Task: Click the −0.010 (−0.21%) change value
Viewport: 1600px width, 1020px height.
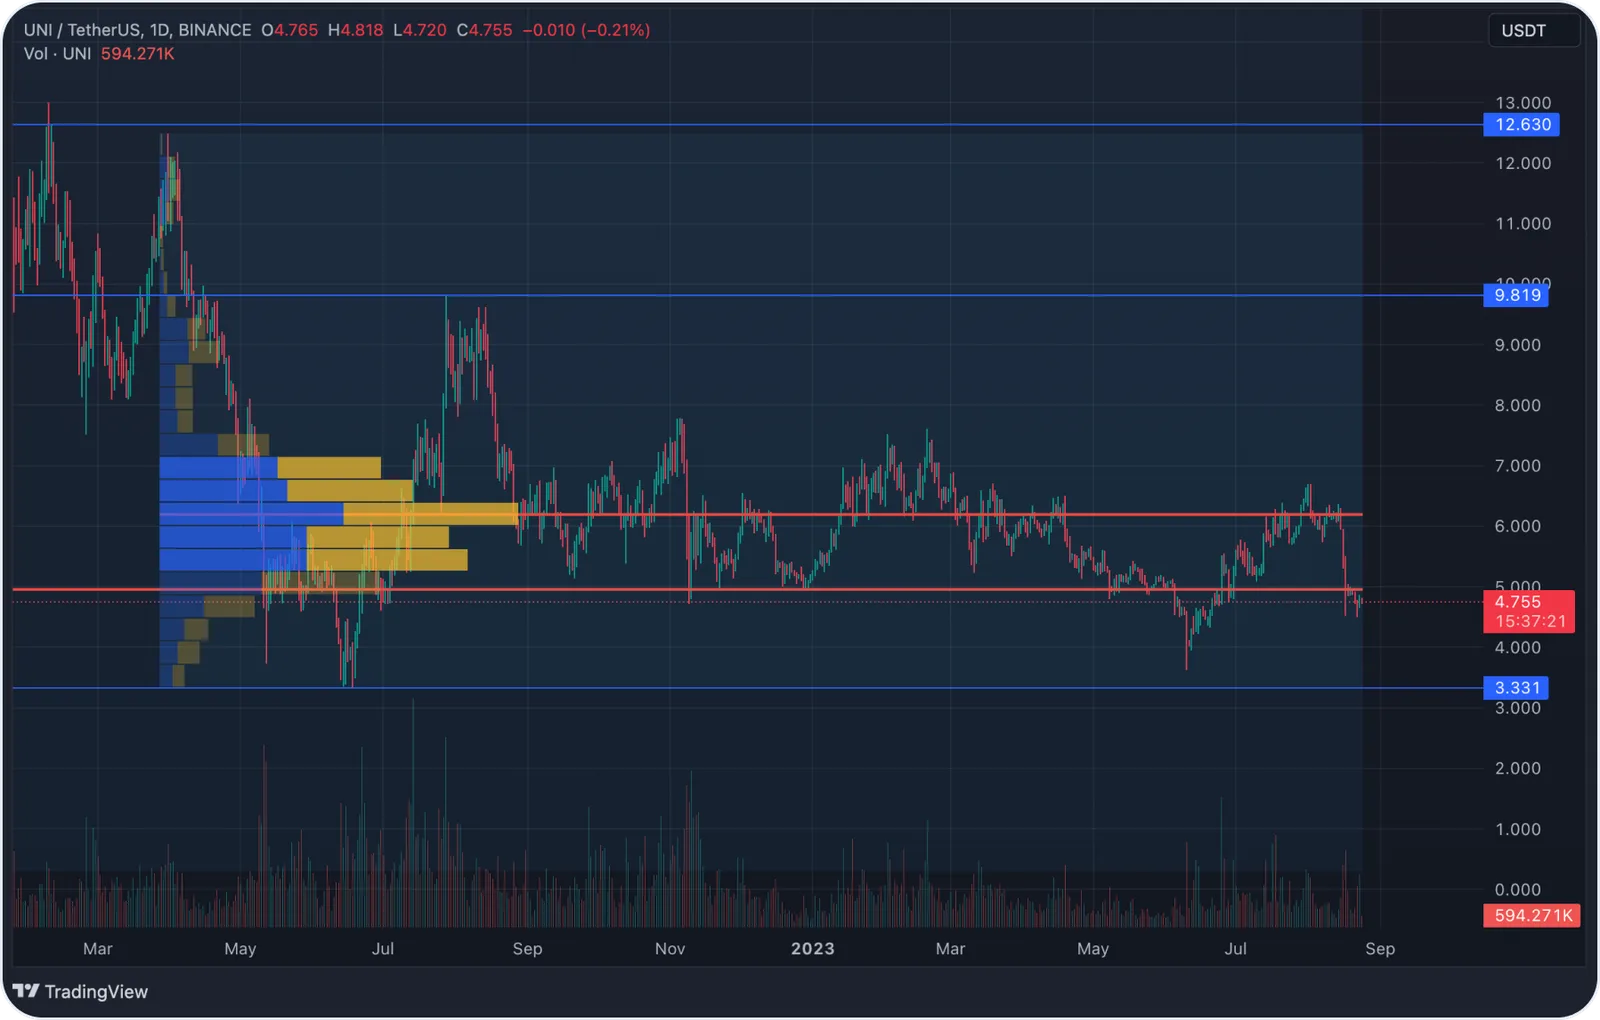Action: (586, 30)
